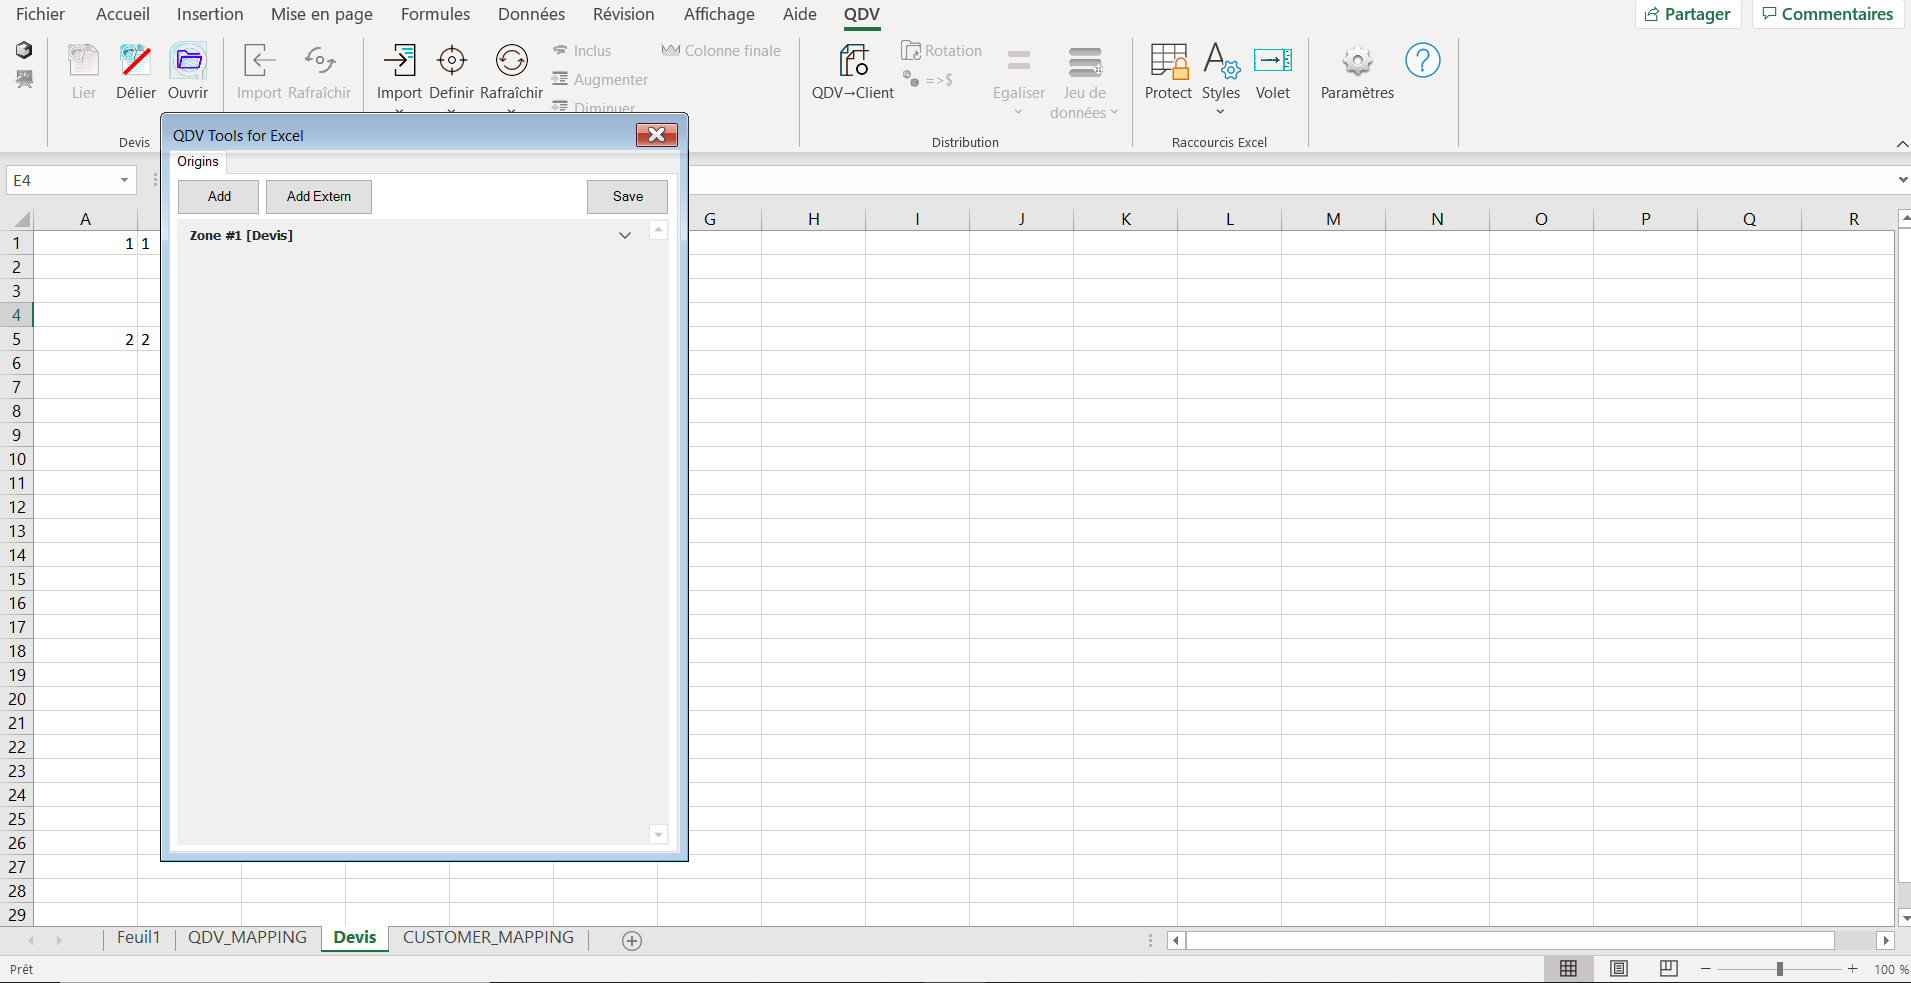Viewport: 1911px width, 983px height.
Task: Switch to Page Layout view icon
Action: pyautogui.click(x=1619, y=968)
